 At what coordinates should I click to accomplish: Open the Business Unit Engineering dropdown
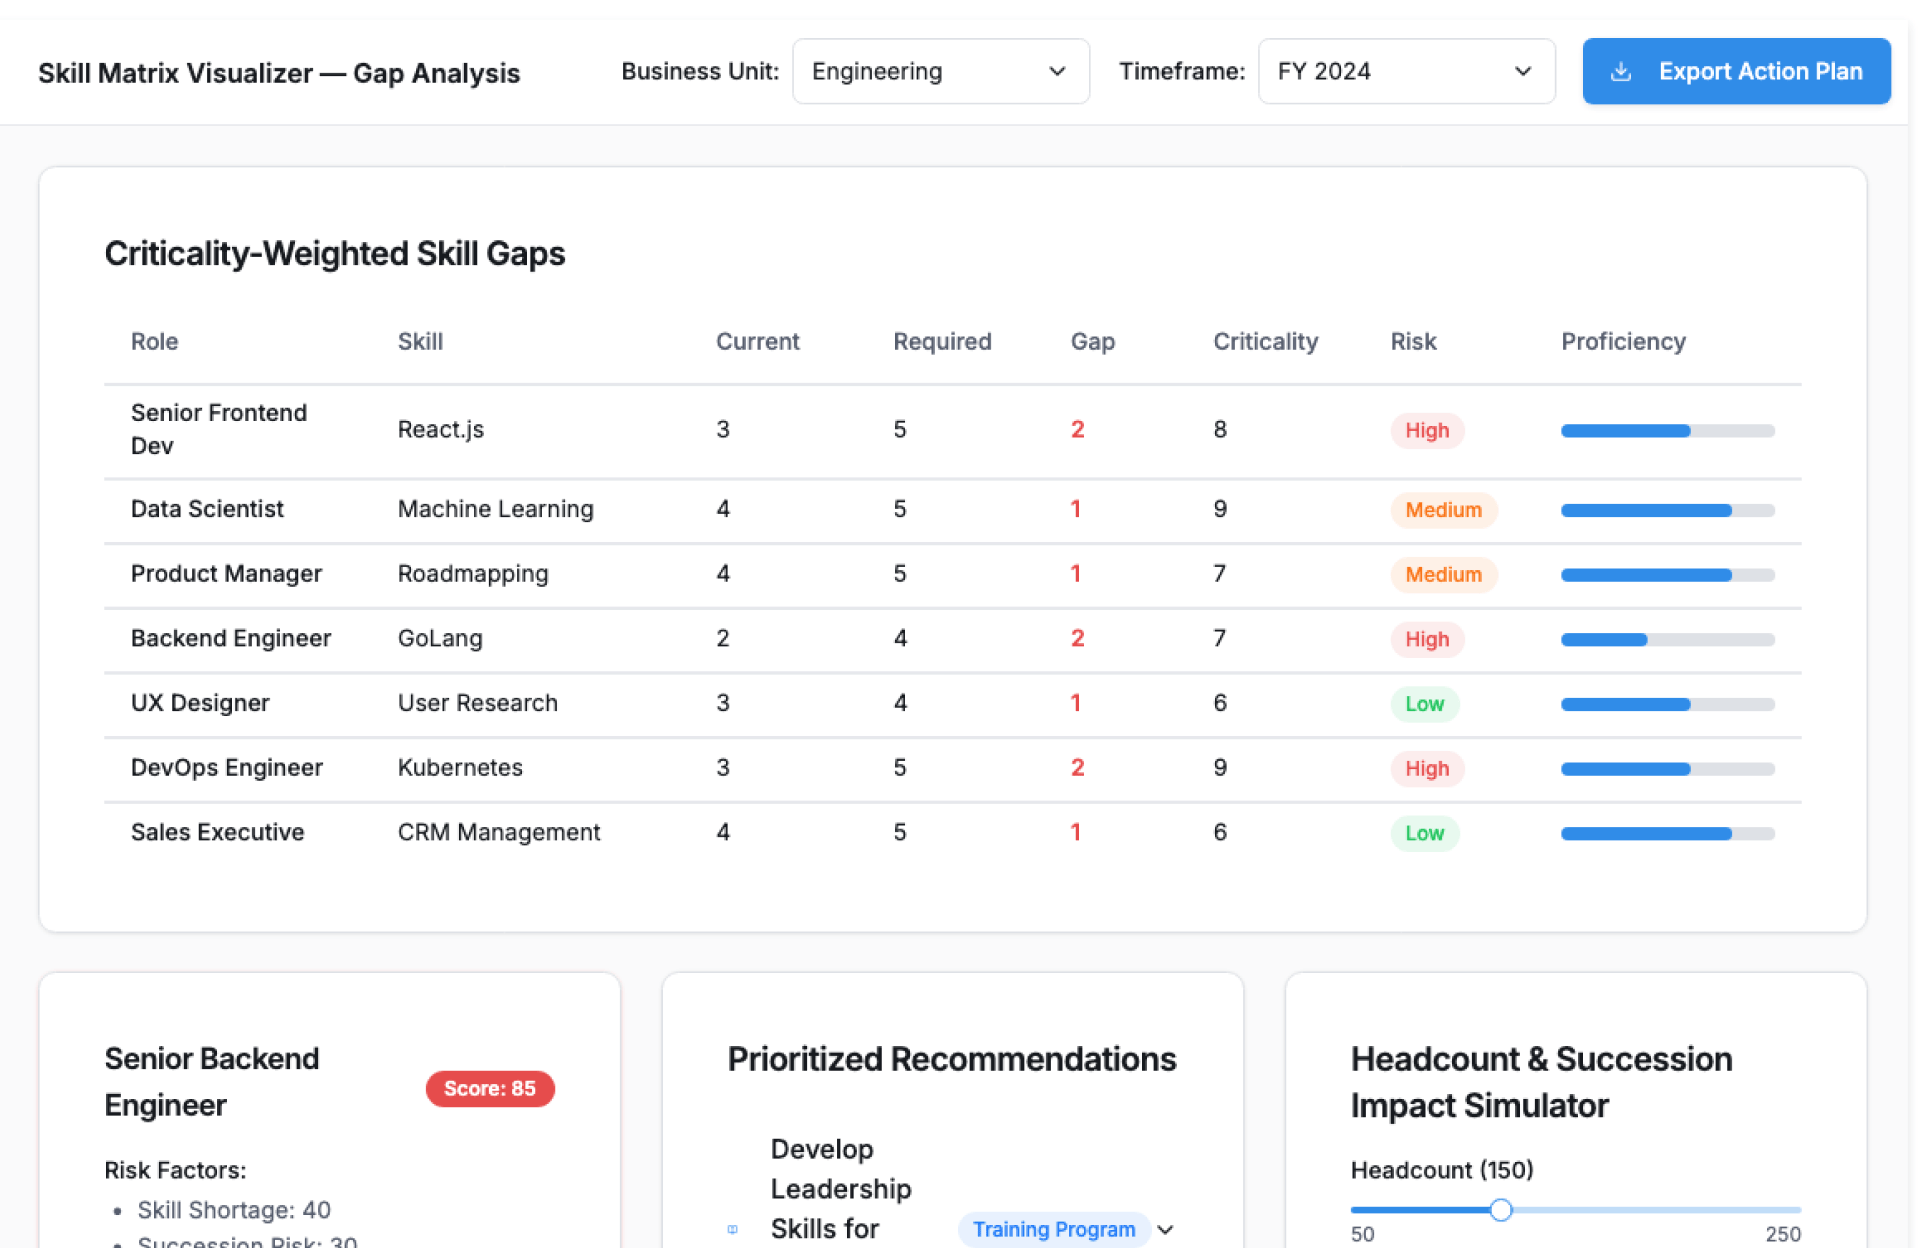(x=940, y=72)
